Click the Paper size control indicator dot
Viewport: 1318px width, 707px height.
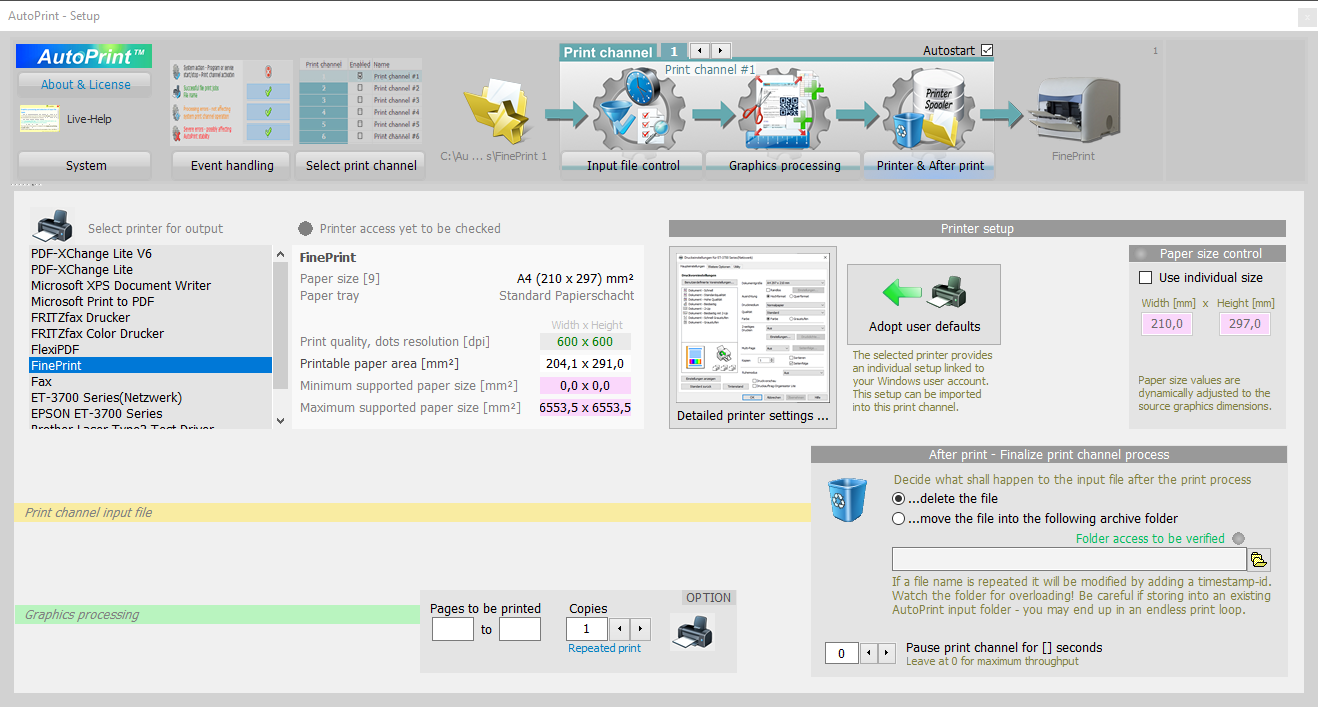pos(1141,253)
